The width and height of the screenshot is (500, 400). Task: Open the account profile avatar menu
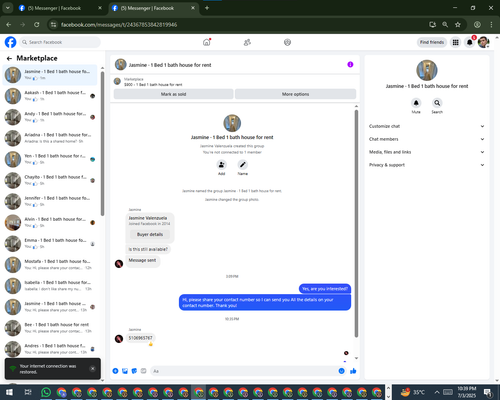pos(483,42)
